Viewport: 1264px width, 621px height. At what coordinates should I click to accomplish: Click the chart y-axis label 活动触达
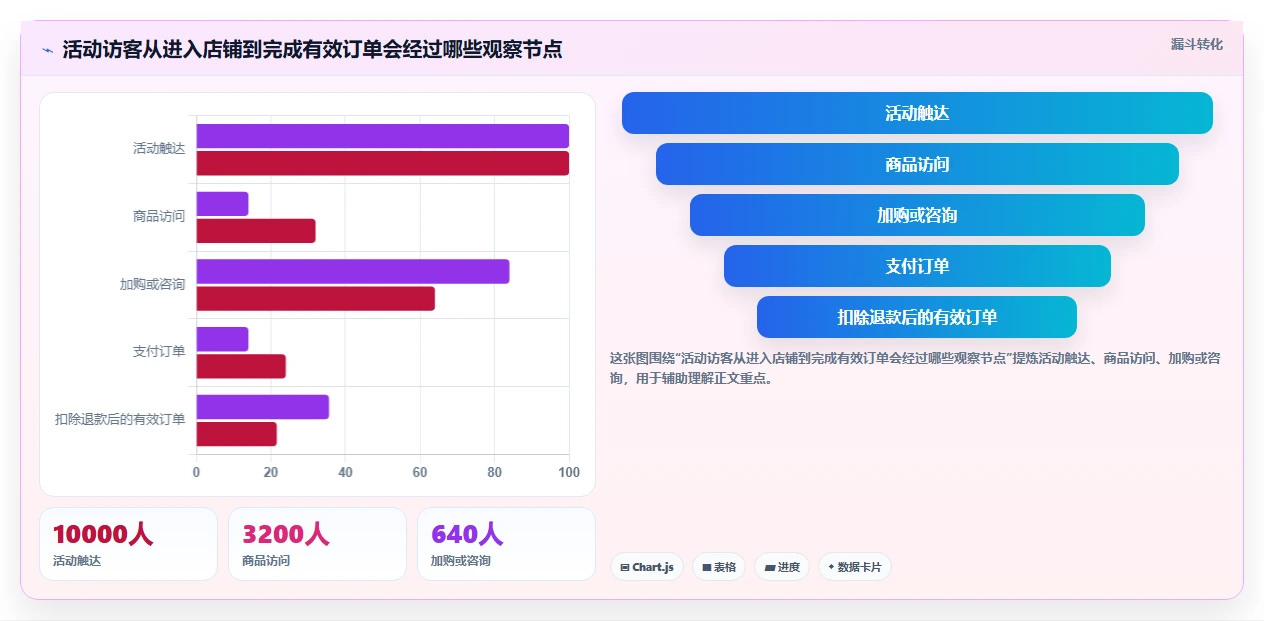coord(159,149)
